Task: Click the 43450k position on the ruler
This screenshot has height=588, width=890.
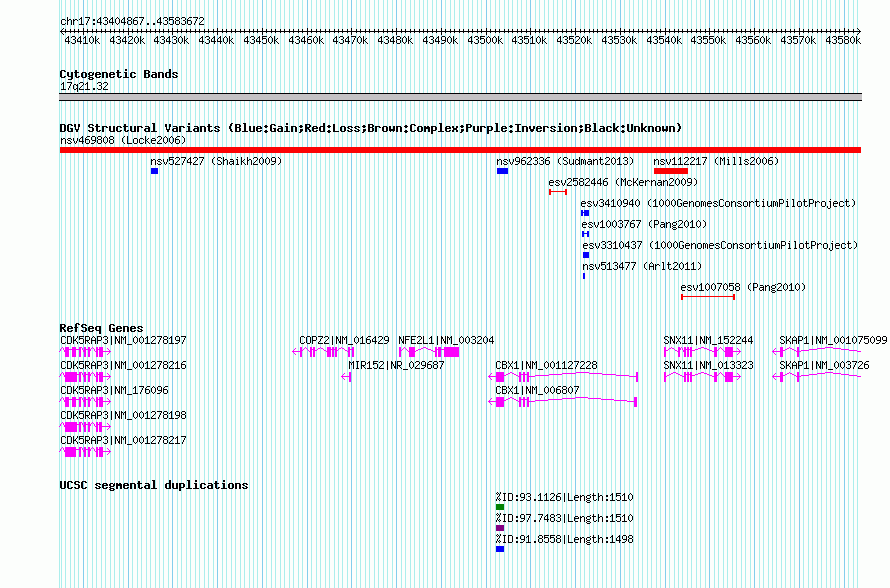Action: tap(261, 40)
